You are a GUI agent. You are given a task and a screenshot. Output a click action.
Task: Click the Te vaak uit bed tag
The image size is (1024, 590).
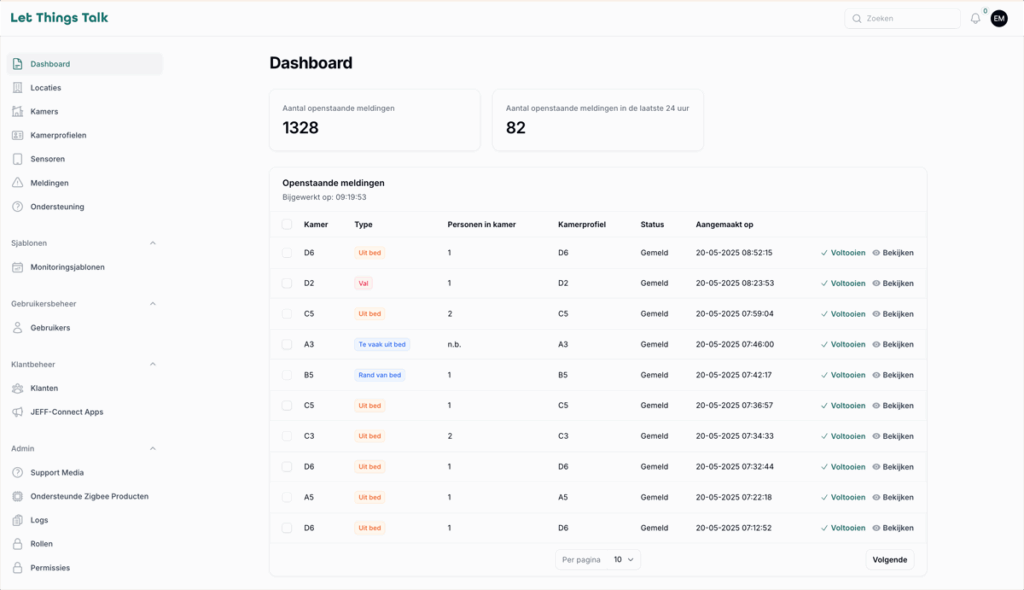[382, 344]
